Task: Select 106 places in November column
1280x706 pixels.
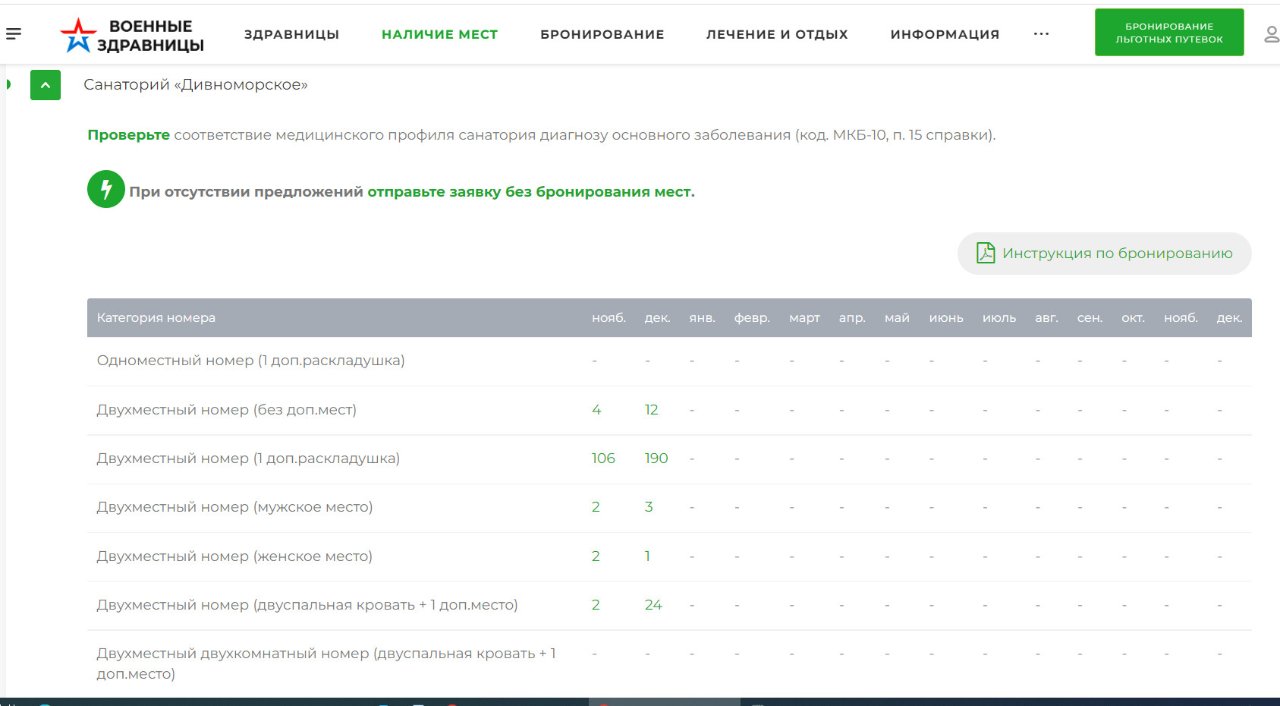Action: click(603, 458)
